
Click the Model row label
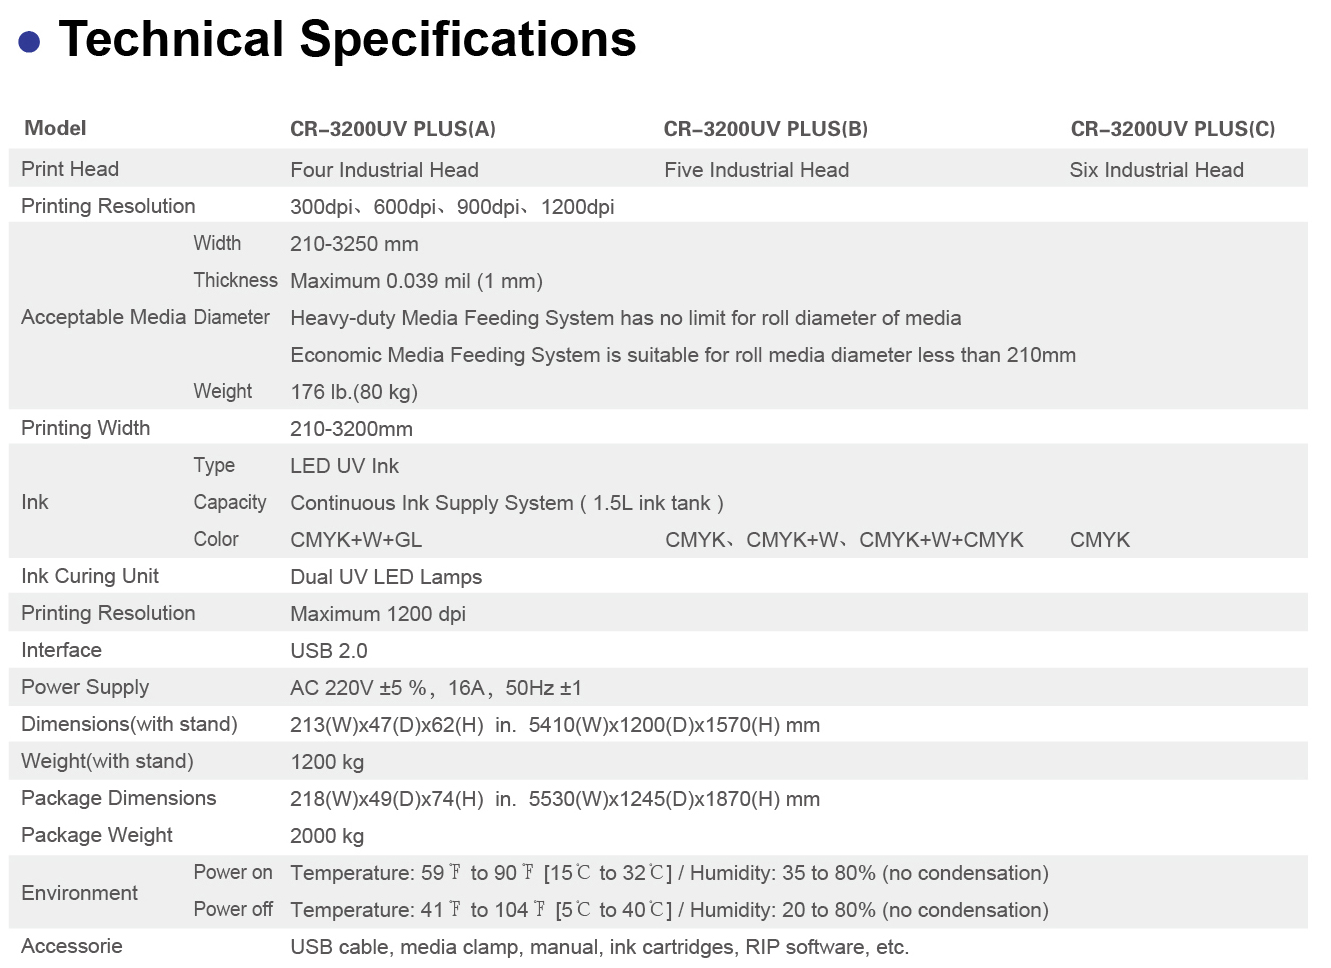point(55,128)
